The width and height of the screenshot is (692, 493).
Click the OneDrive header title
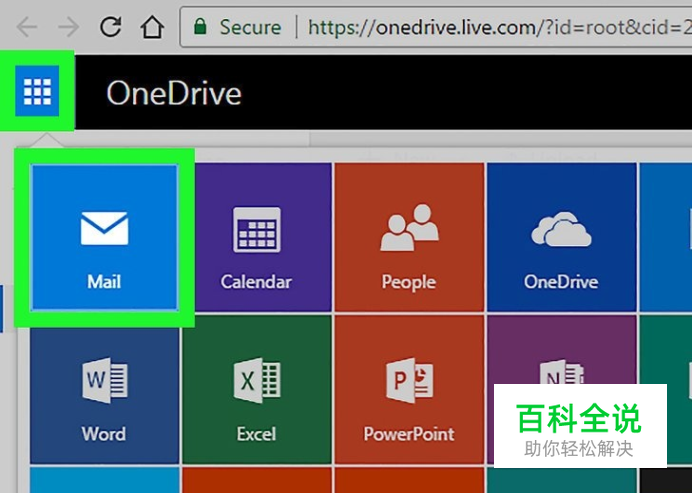tap(174, 93)
